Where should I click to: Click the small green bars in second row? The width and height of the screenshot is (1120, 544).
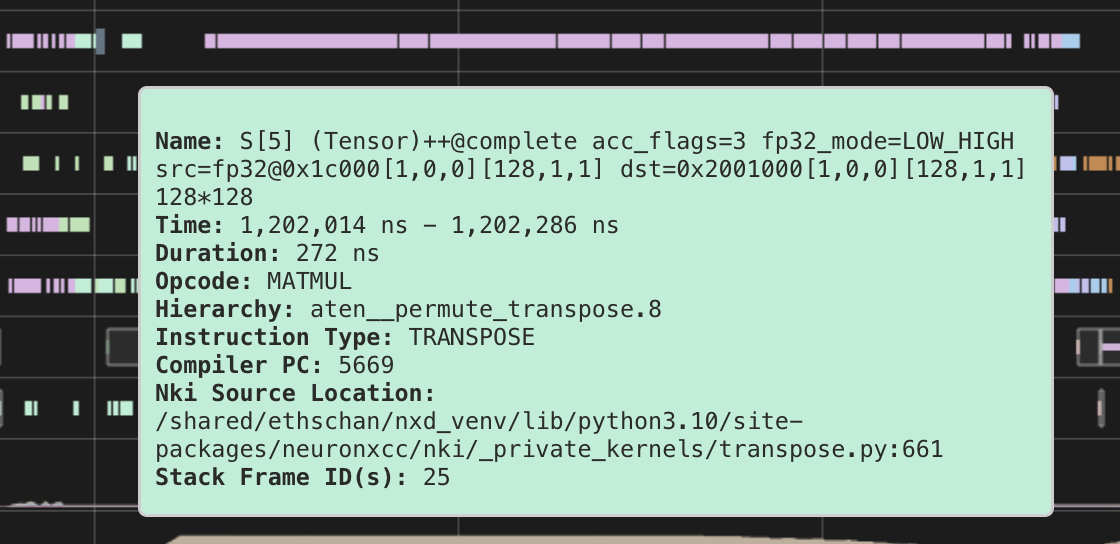[x=44, y=102]
